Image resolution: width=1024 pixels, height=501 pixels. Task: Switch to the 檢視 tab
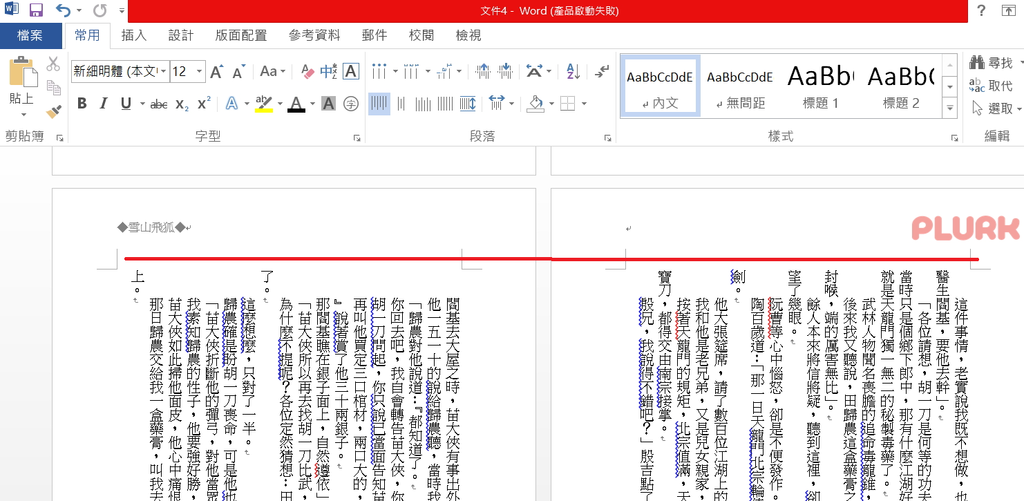tap(468, 35)
